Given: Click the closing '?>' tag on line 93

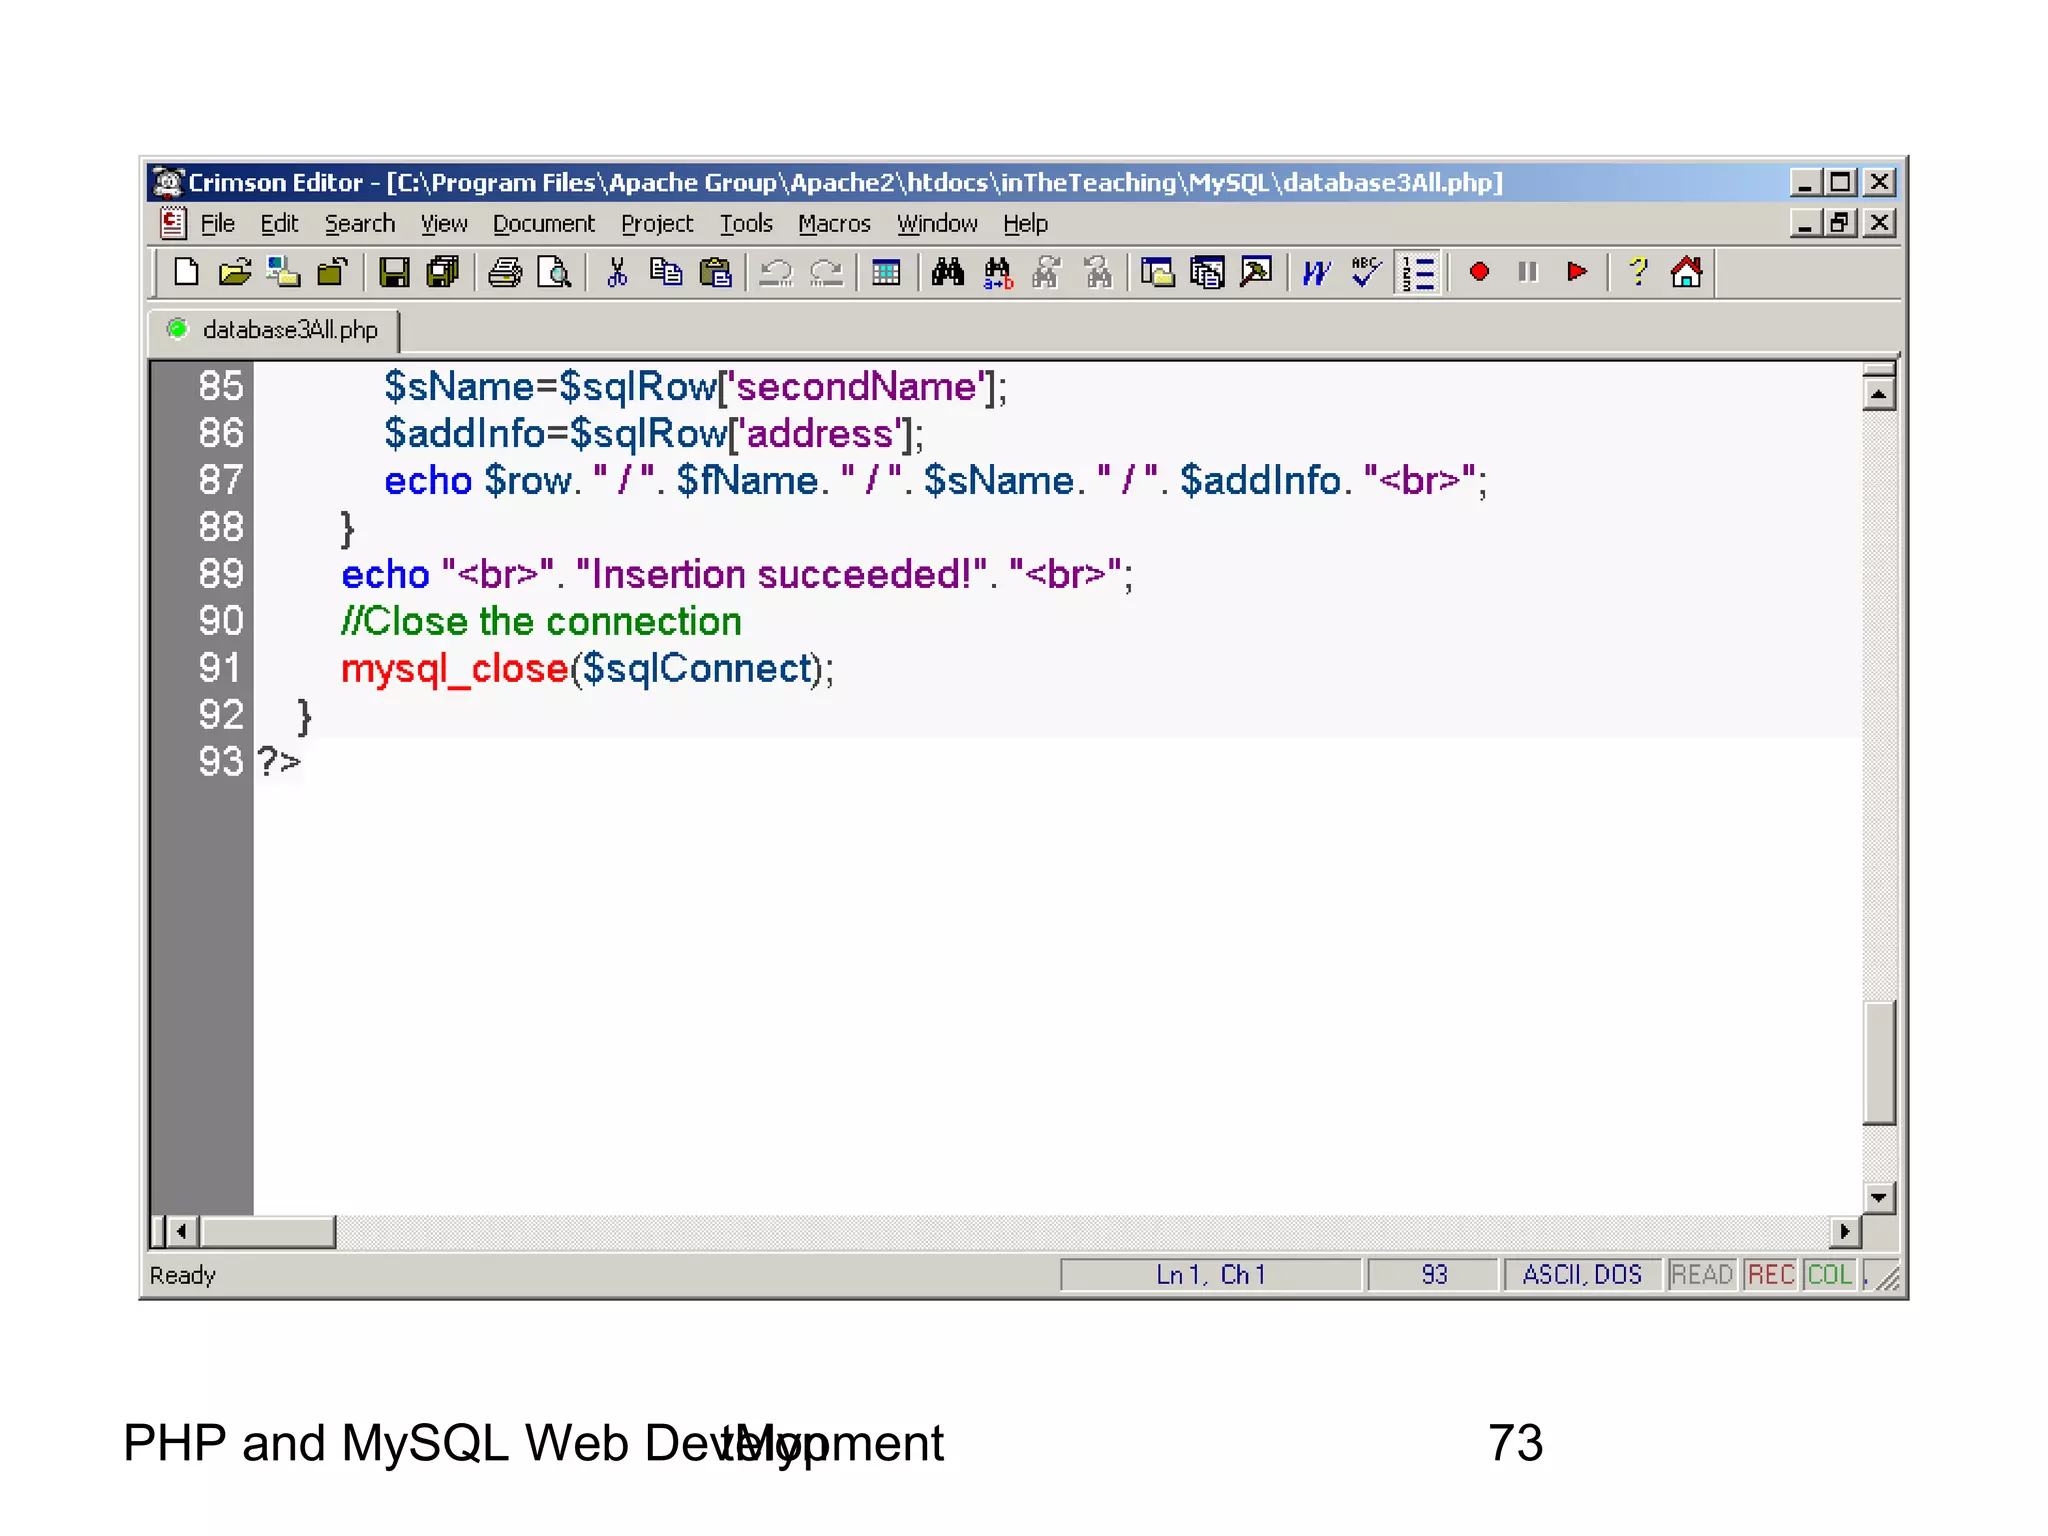Looking at the screenshot, I should [279, 762].
